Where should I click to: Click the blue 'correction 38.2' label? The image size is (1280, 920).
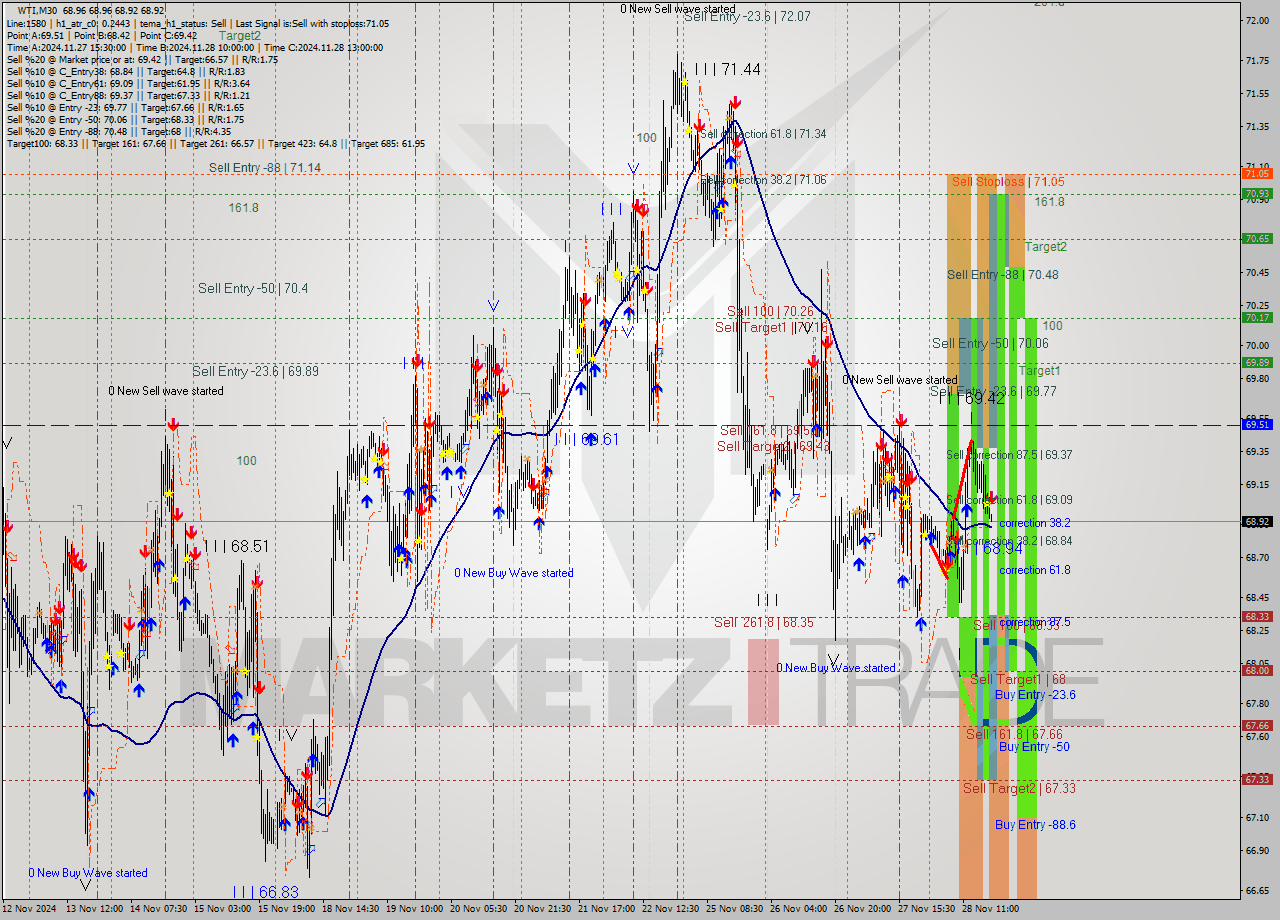tap(1035, 522)
